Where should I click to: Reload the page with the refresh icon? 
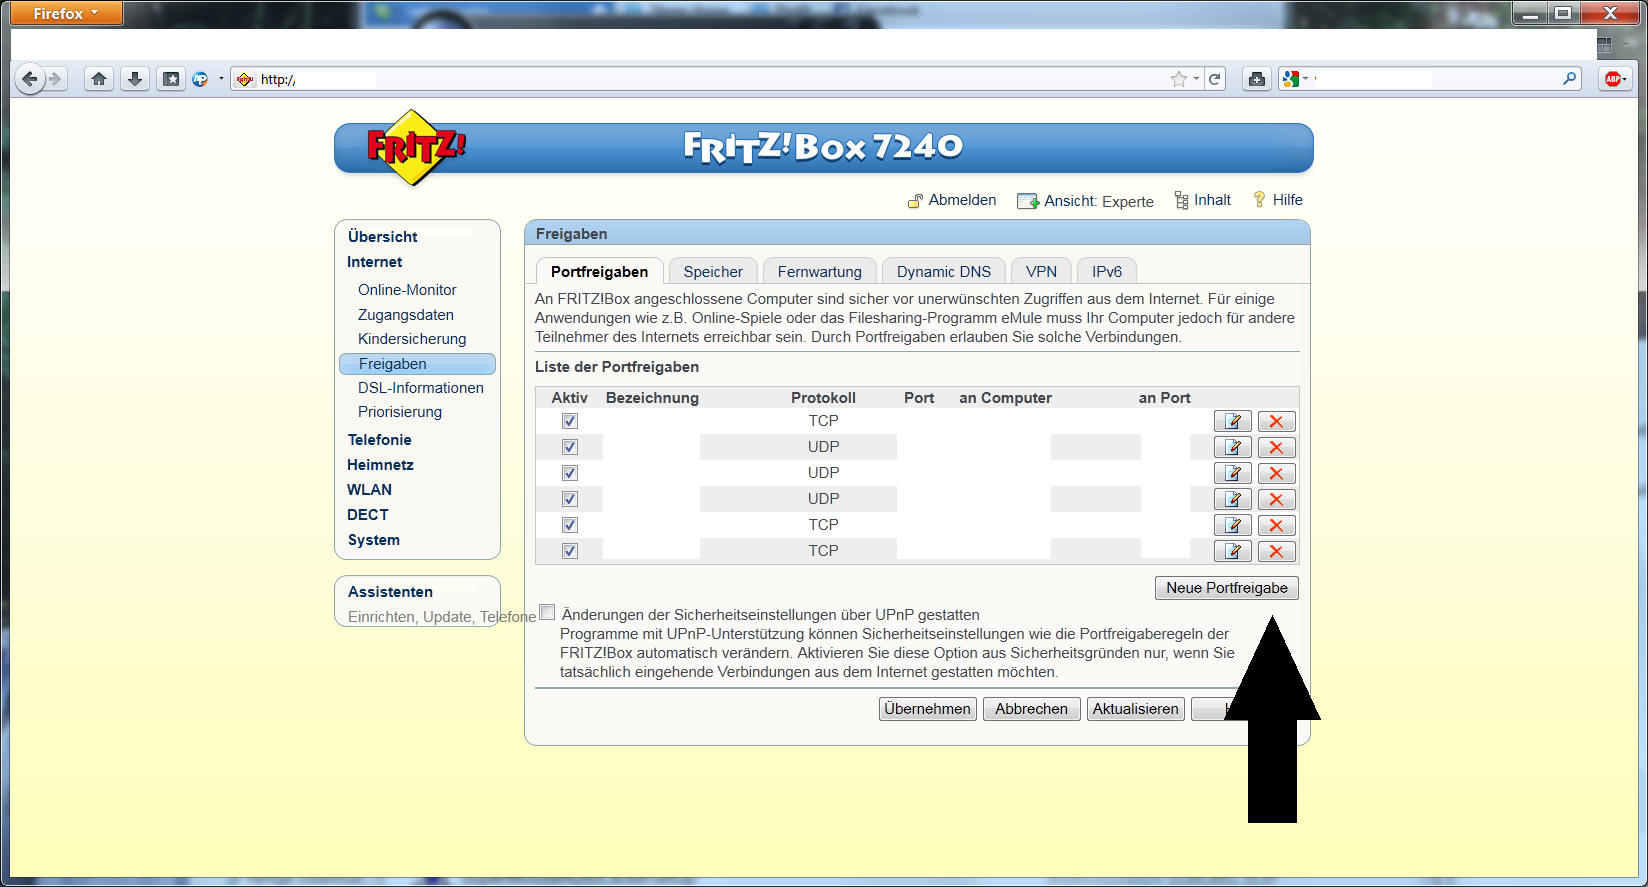[1214, 79]
